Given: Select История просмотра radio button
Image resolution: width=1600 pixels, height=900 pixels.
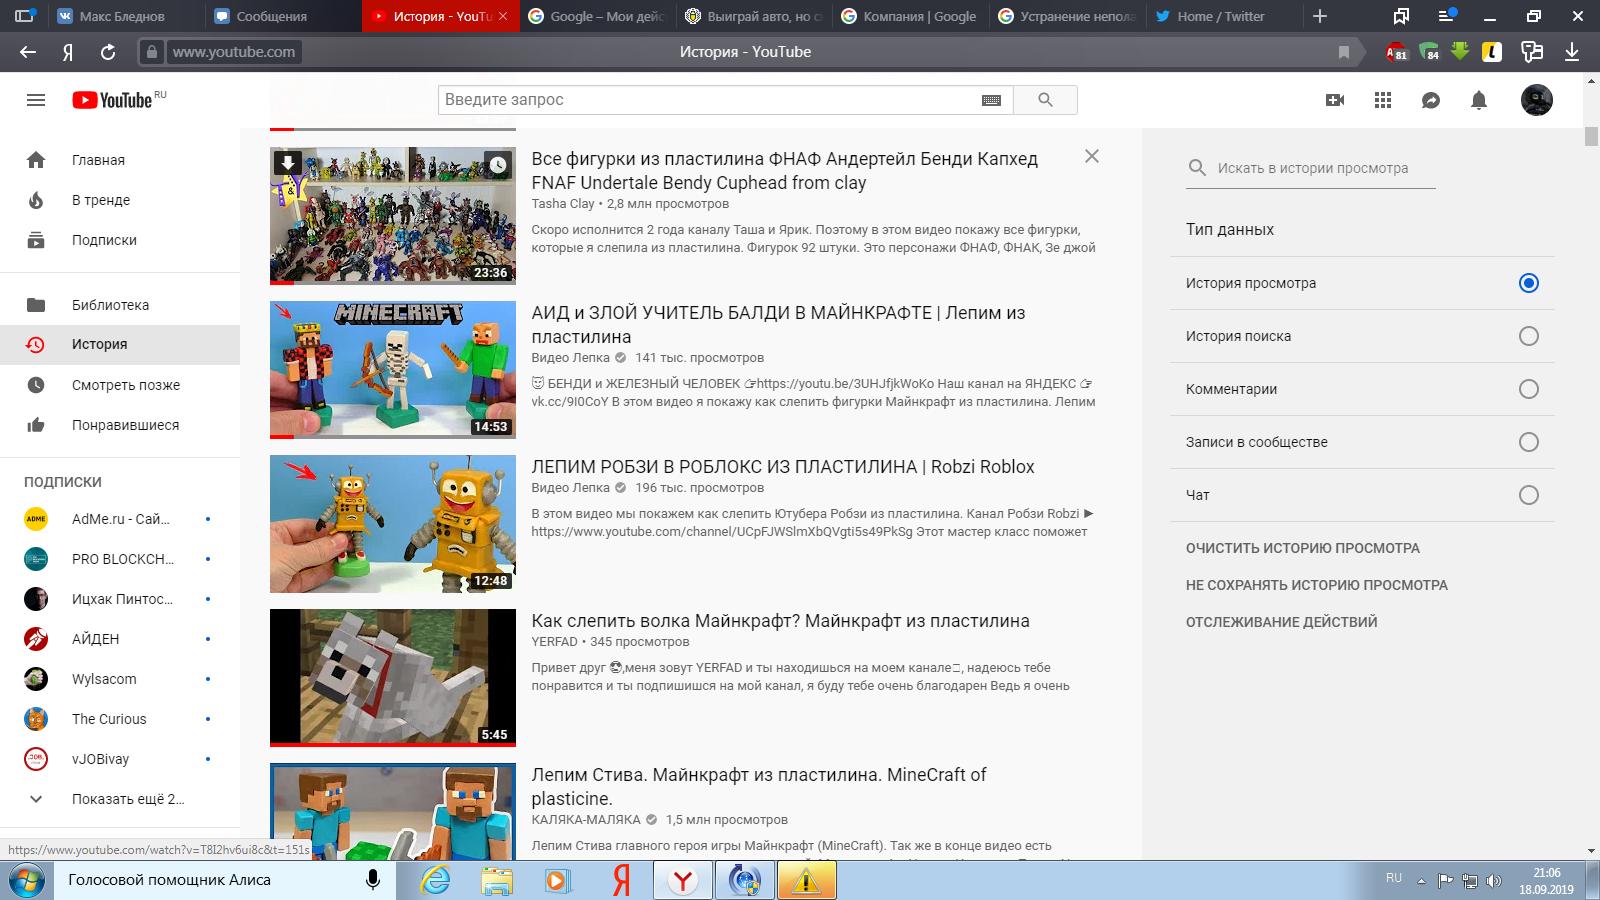Looking at the screenshot, I should pyautogui.click(x=1528, y=283).
